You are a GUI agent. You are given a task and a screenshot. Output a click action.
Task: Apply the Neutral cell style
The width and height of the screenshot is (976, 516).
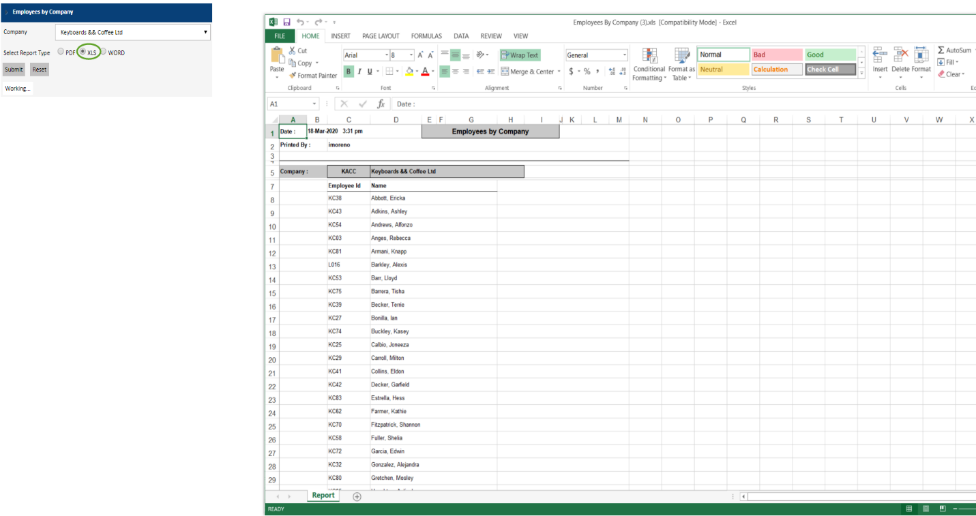coord(723,70)
